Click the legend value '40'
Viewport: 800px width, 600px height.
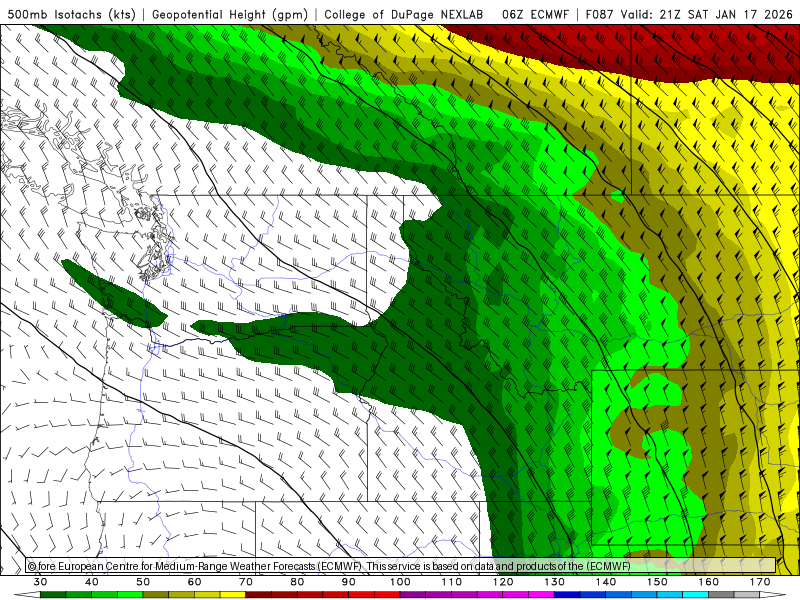tap(92, 582)
